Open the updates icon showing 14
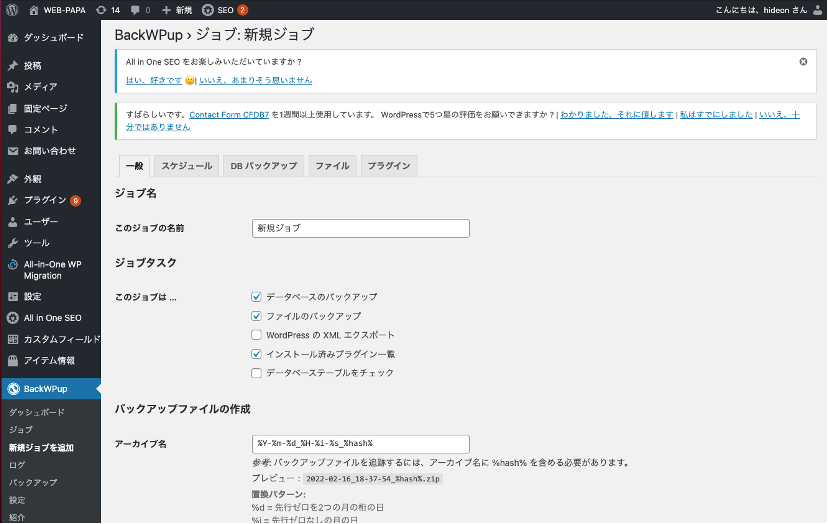Viewport: 828px width, 524px height. pyautogui.click(x=101, y=9)
